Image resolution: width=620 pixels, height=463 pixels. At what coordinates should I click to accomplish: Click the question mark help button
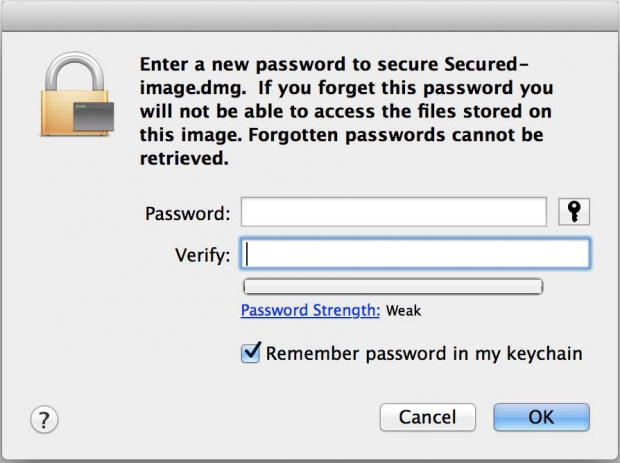point(44,419)
